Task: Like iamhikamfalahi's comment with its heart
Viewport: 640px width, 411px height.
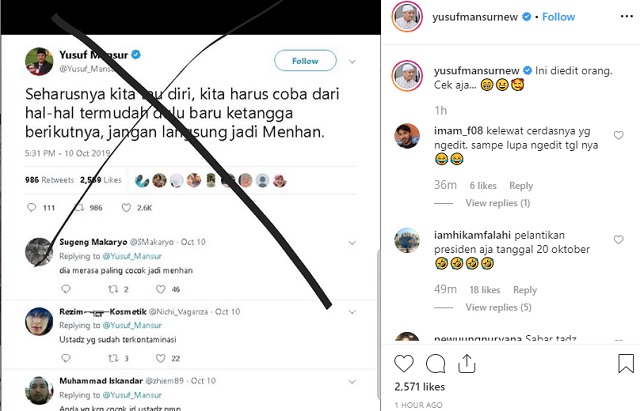Action: [x=618, y=240]
